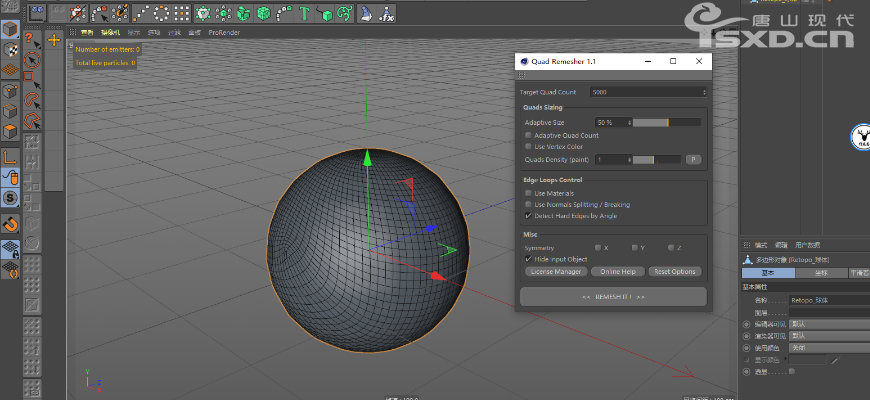This screenshot has width=870, height=400.
Task: Click the circled S icon in left sidebar
Action: pyautogui.click(x=11, y=199)
